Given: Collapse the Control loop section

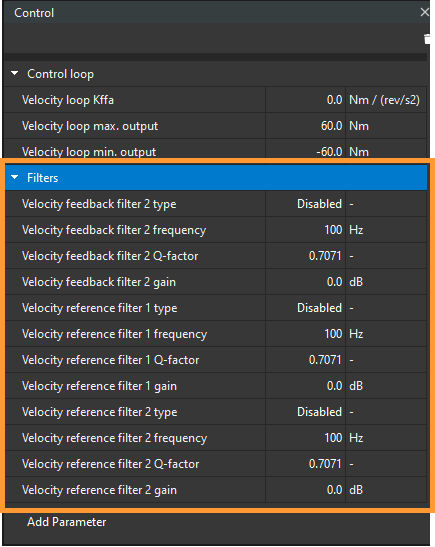Looking at the screenshot, I should (15, 74).
